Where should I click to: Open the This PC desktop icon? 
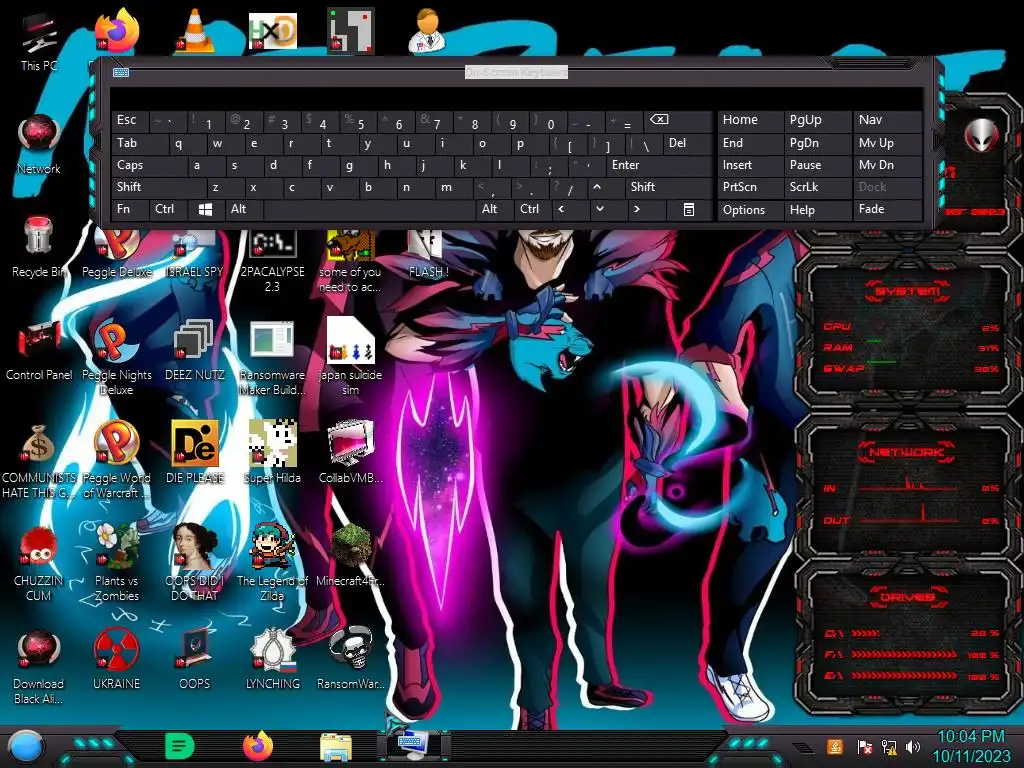39,42
